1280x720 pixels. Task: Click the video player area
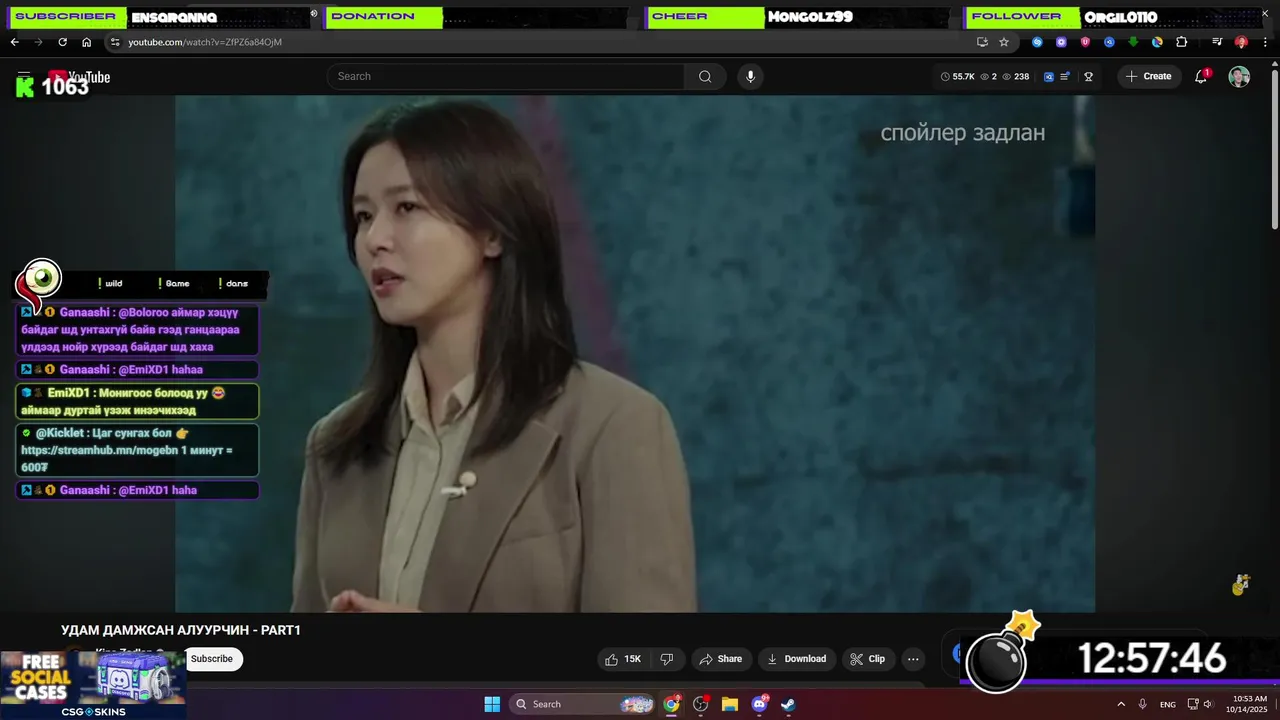(635, 353)
